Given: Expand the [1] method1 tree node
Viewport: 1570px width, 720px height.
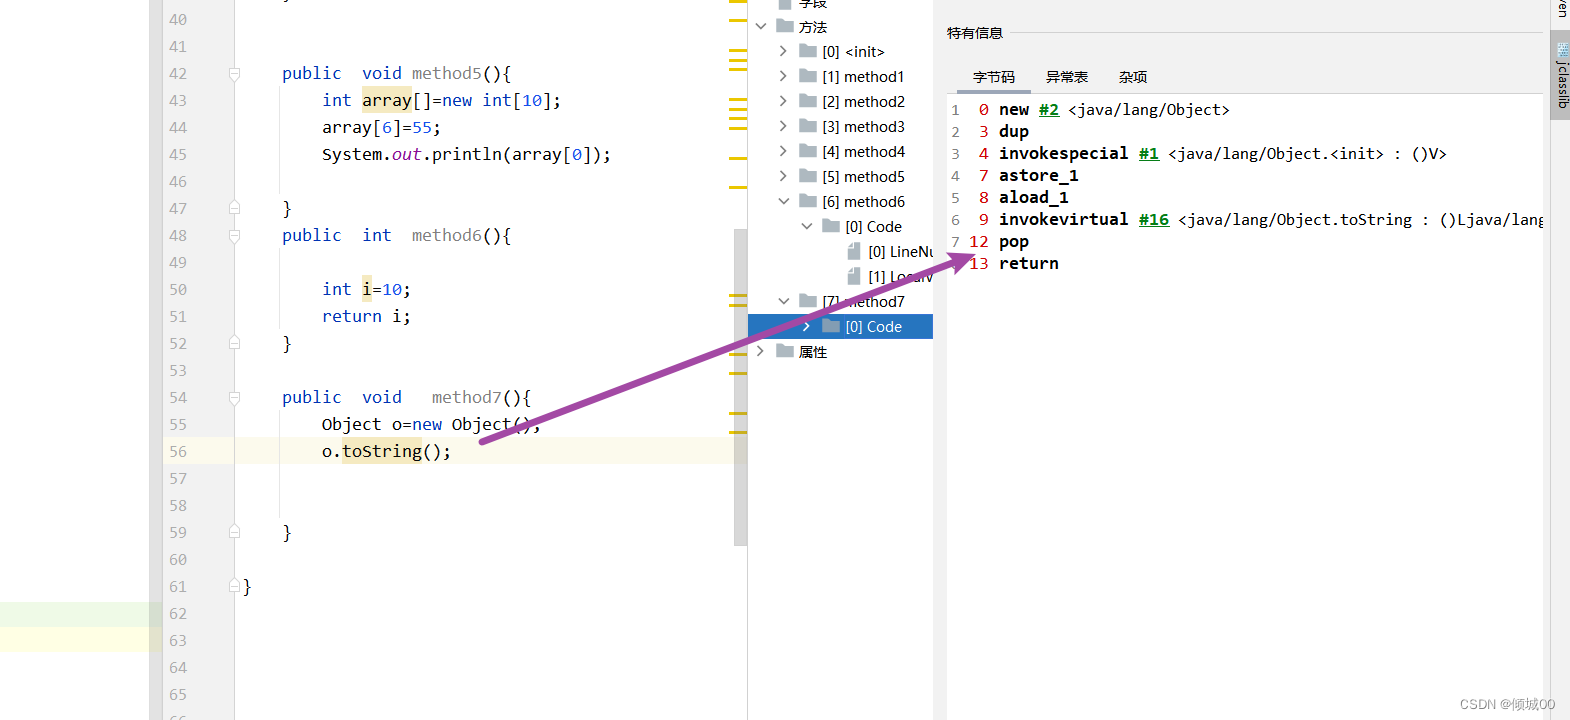Looking at the screenshot, I should [x=783, y=76].
